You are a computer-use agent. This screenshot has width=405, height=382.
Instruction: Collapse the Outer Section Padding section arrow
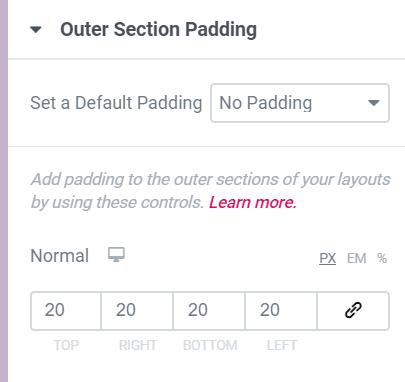pyautogui.click(x=36, y=30)
